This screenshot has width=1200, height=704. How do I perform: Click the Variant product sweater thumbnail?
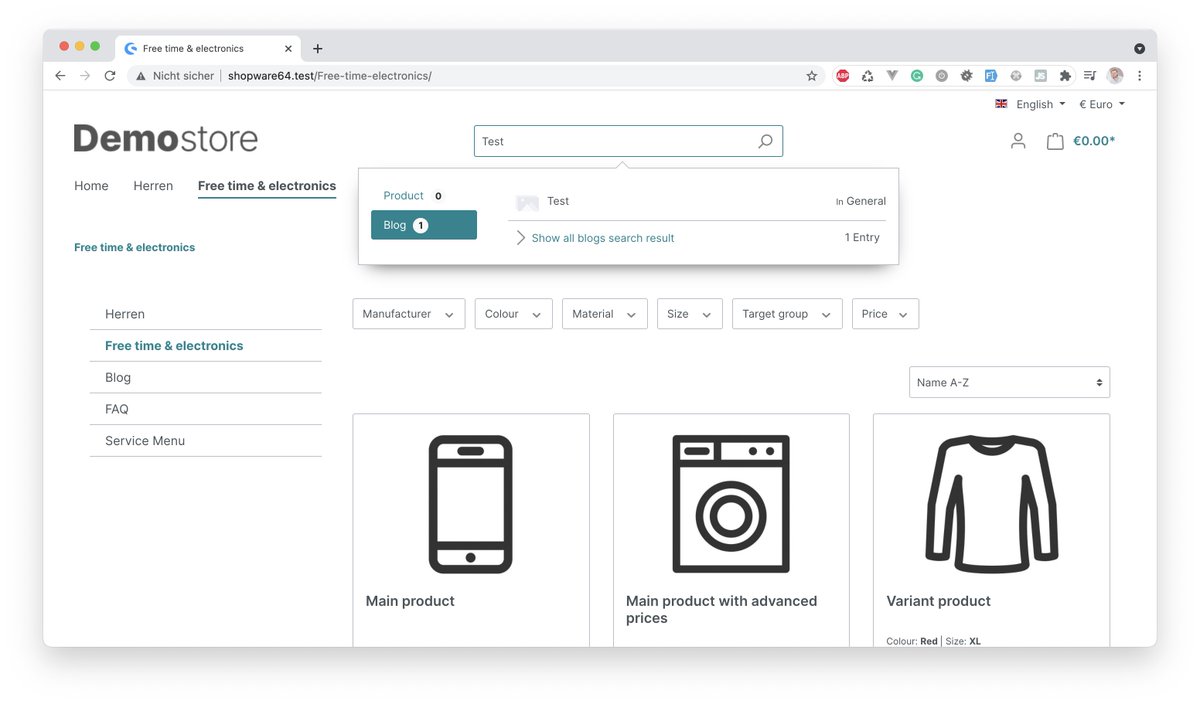tap(990, 502)
